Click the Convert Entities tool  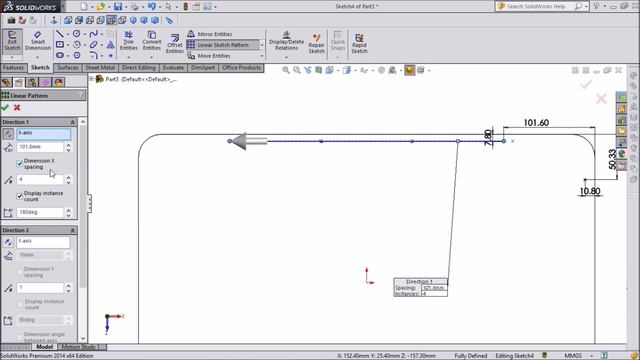tap(152, 41)
